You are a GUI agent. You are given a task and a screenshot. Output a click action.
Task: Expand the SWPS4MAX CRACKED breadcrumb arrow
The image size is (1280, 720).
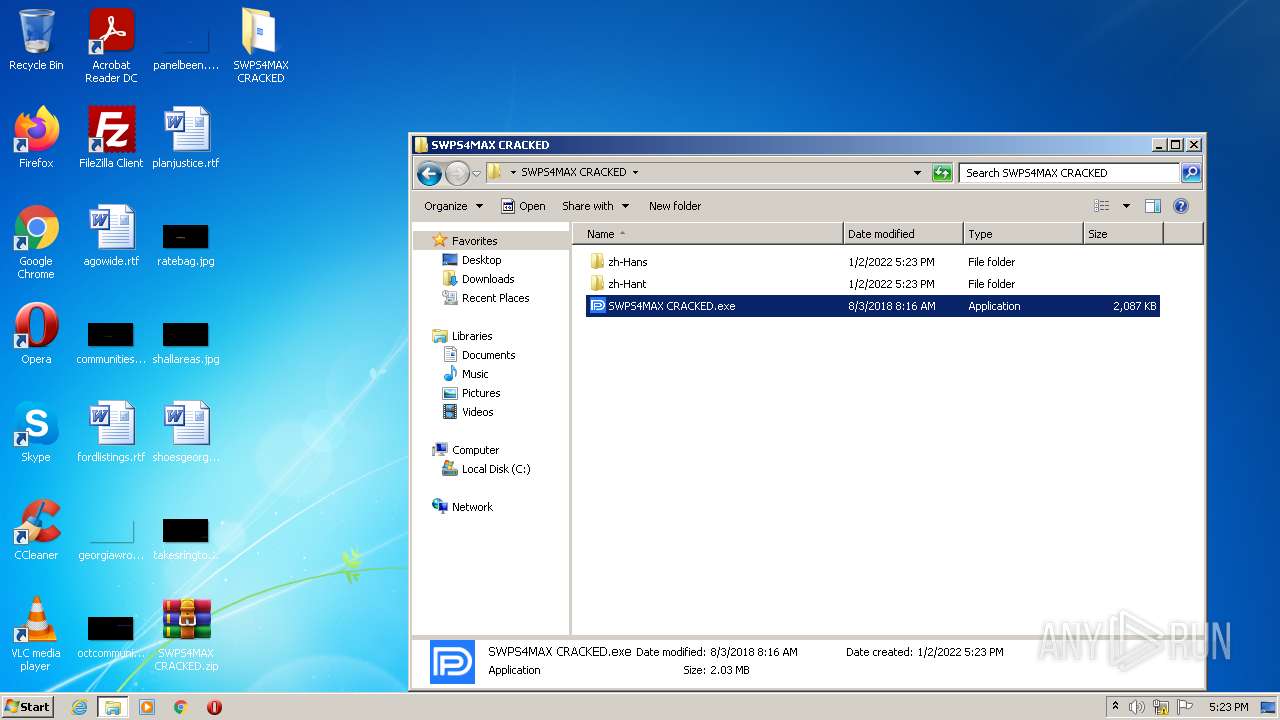click(x=635, y=173)
